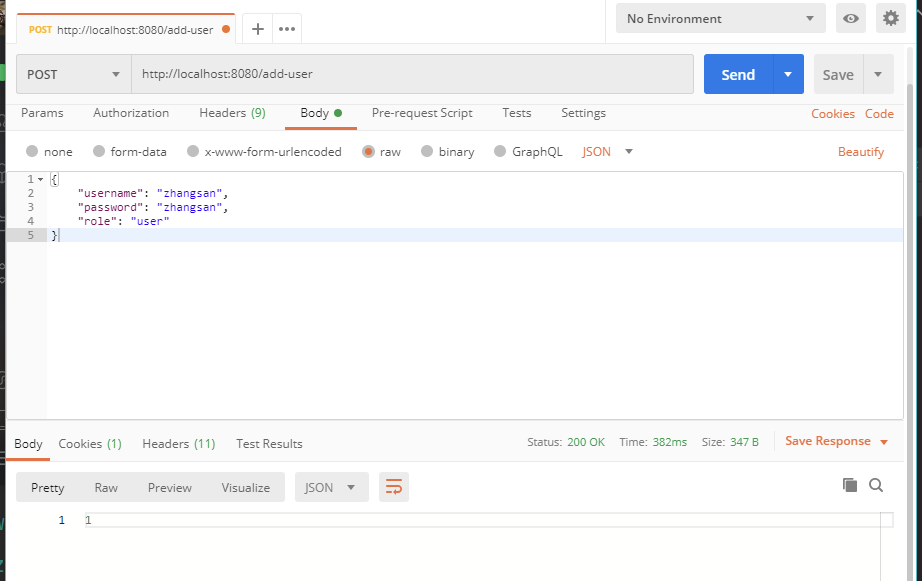Open the request Headers (9) tab

point(232,113)
